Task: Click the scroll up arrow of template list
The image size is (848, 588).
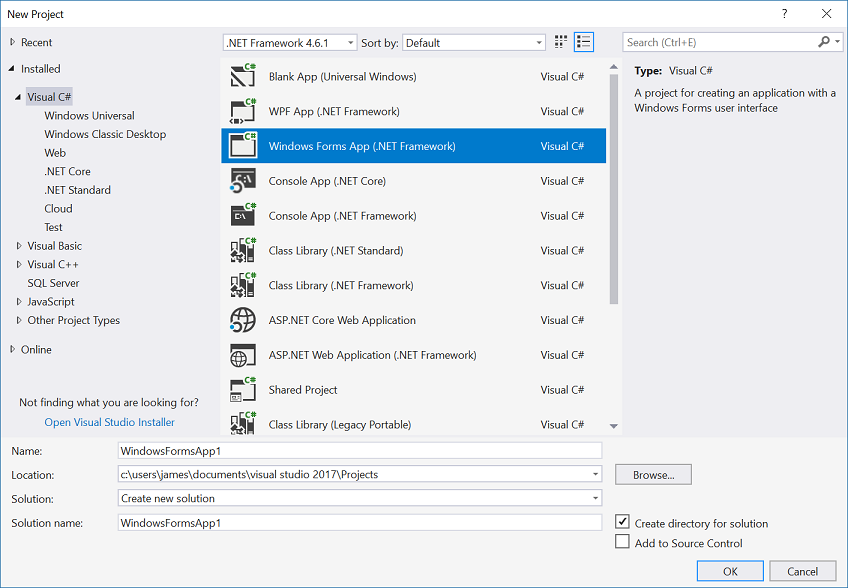Action: 613,67
